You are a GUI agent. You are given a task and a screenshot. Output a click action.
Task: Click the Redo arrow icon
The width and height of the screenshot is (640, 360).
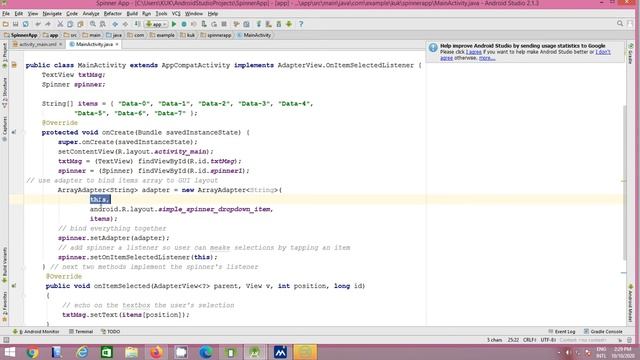(x=48, y=24)
